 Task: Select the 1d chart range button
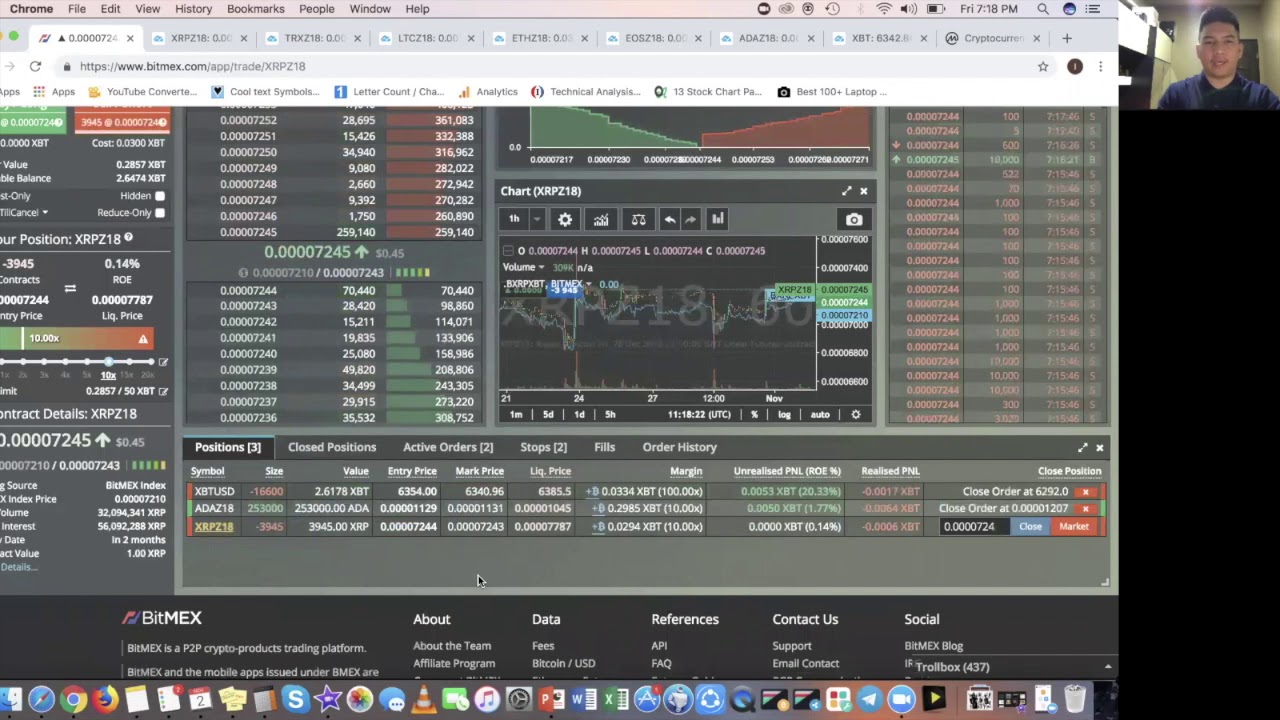pos(579,414)
